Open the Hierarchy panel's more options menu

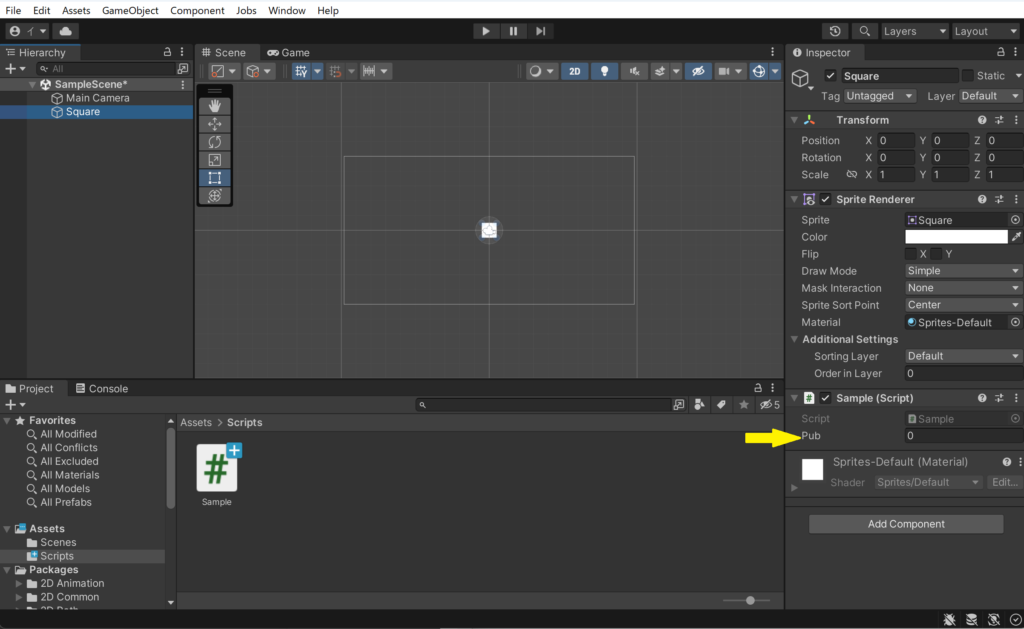tap(182, 52)
